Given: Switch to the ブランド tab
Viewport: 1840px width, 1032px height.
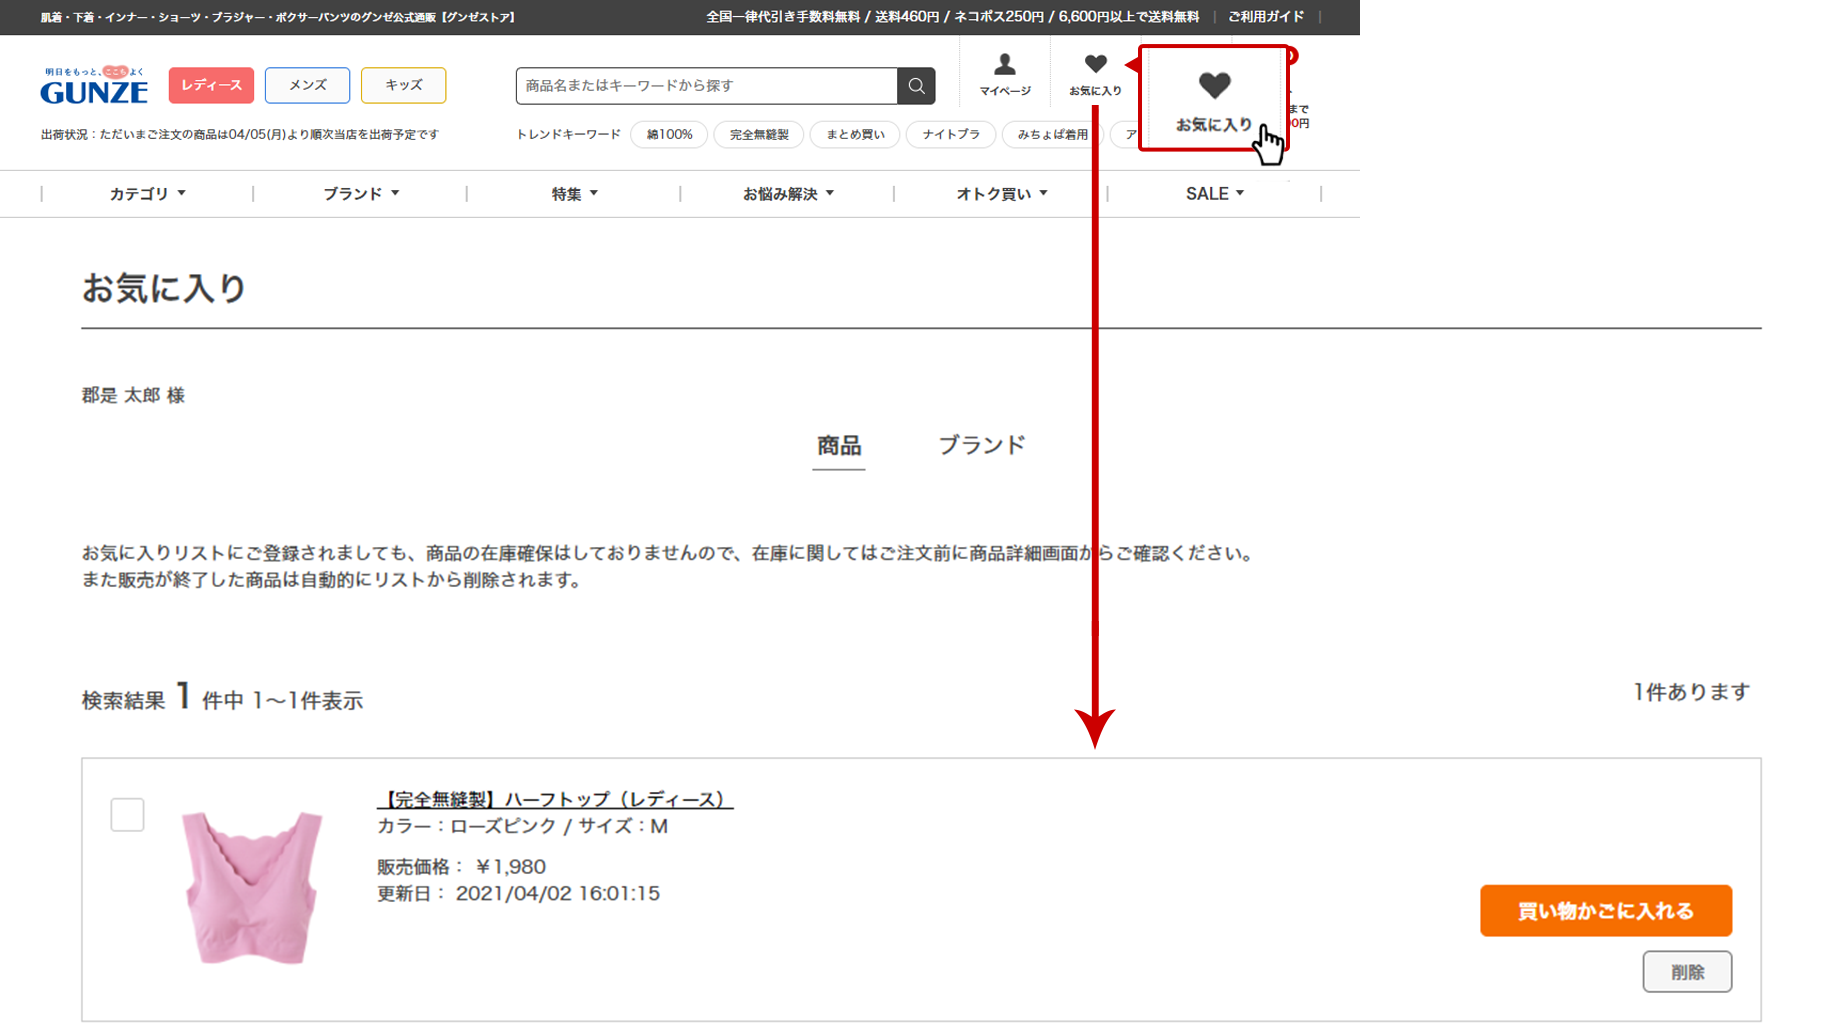Looking at the screenshot, I should pos(982,444).
